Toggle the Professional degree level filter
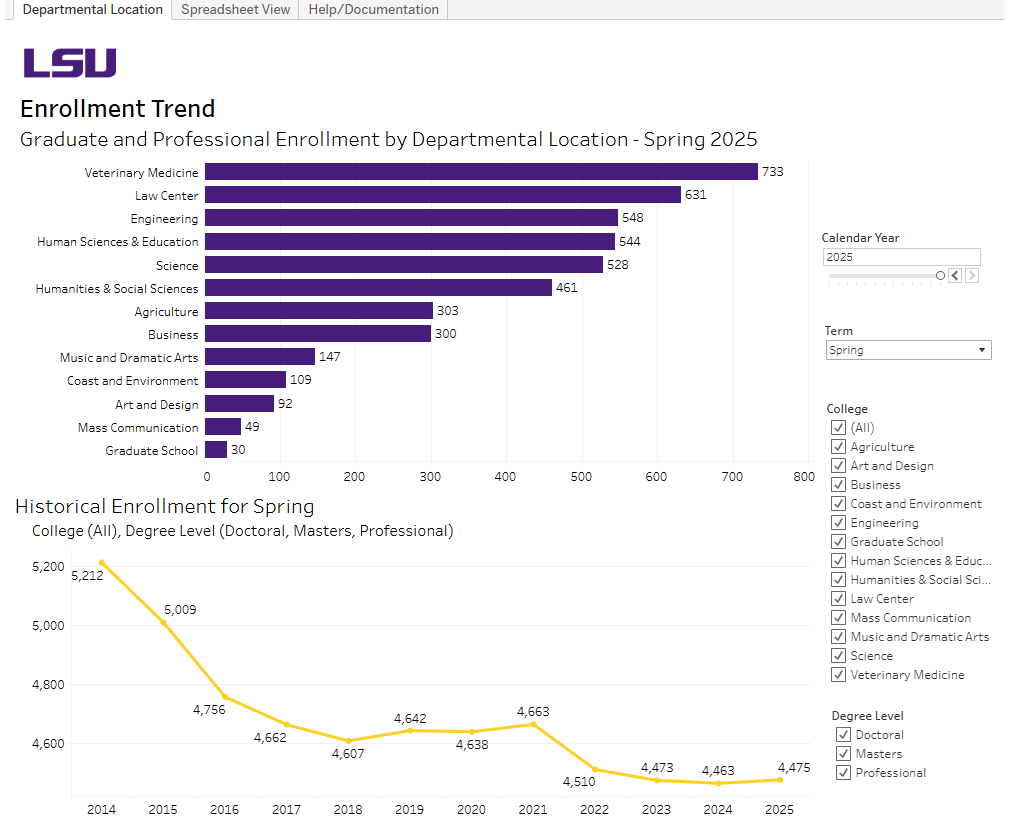Viewport: 1009px width, 828px height. 843,772
